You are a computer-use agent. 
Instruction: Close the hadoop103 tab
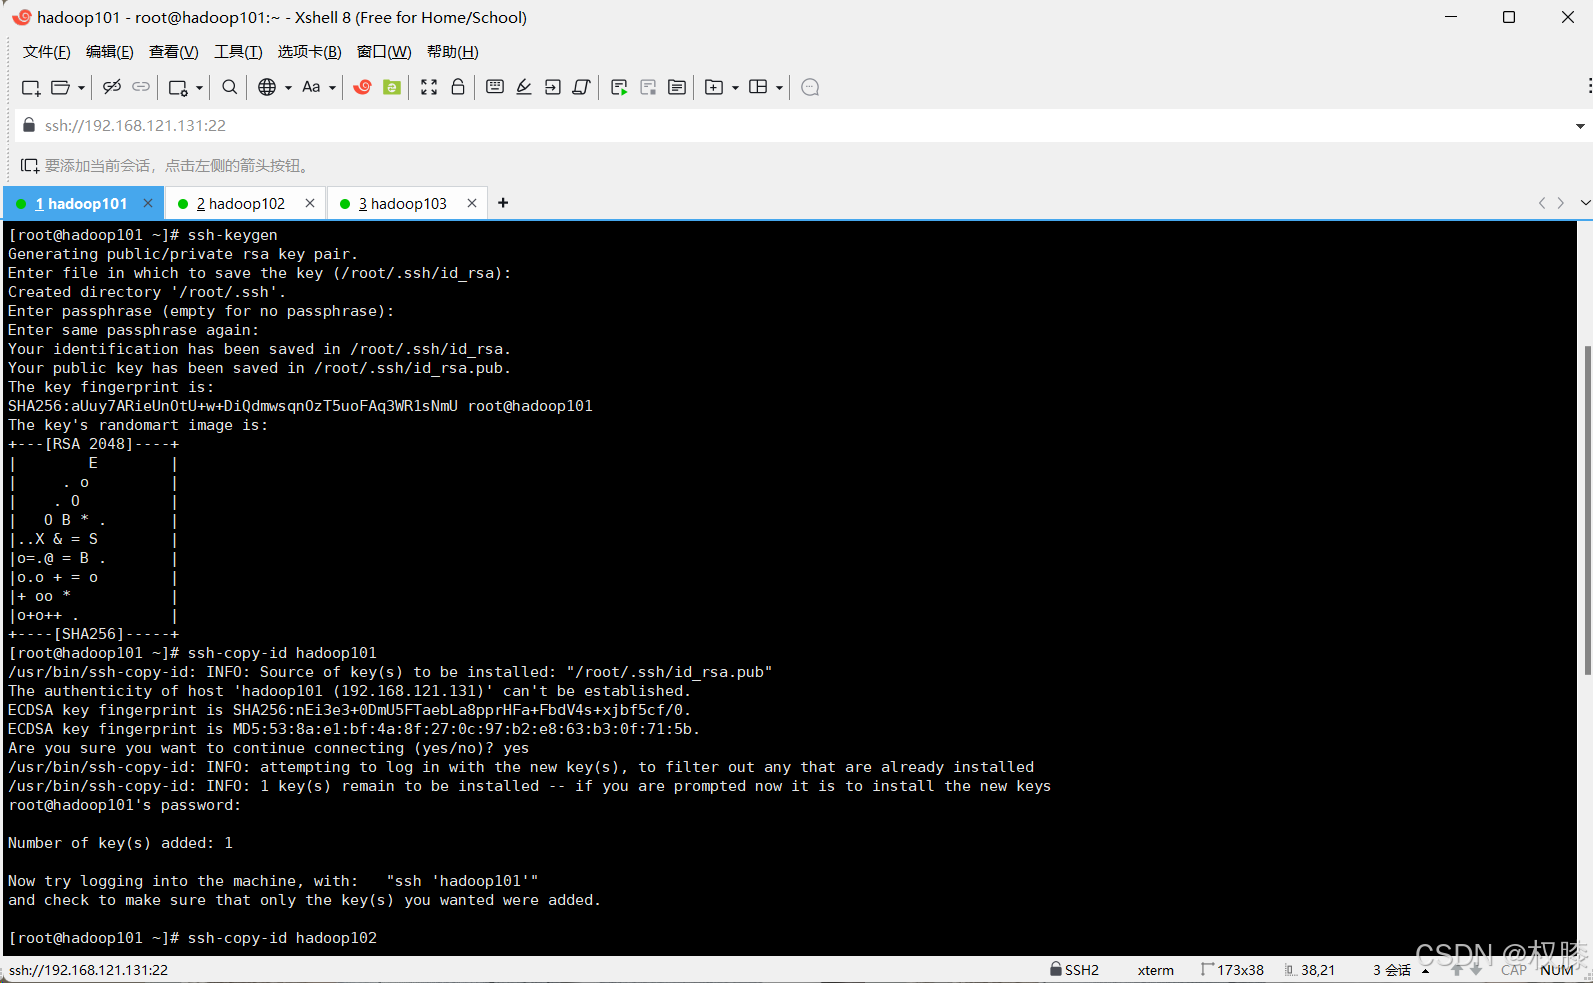point(472,203)
